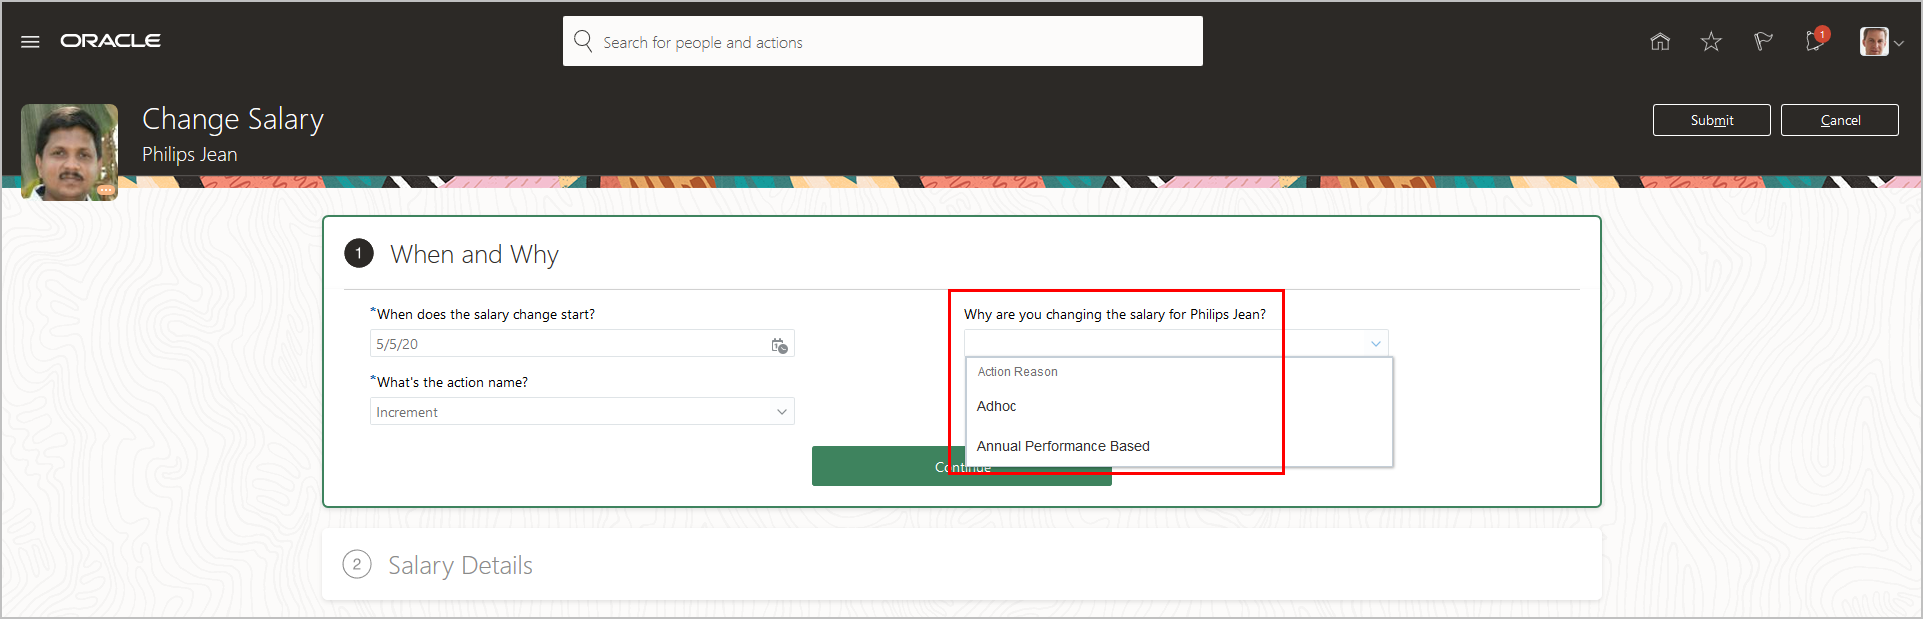
Task: Select the Adhoc action reason
Action: tap(996, 406)
